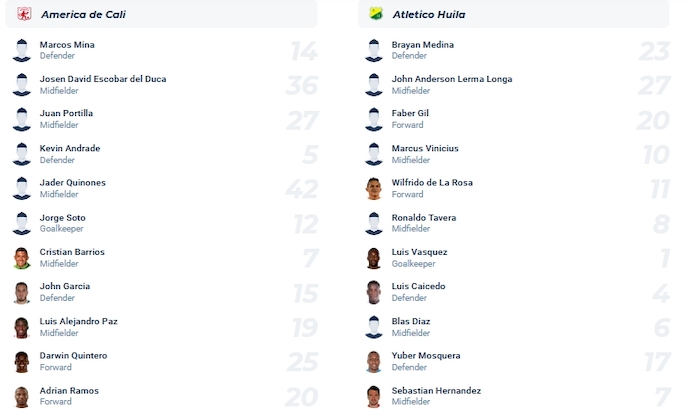This screenshot has width=690, height=410.
Task: View Jorge Soto goalkeeper profile
Action: (x=62, y=218)
